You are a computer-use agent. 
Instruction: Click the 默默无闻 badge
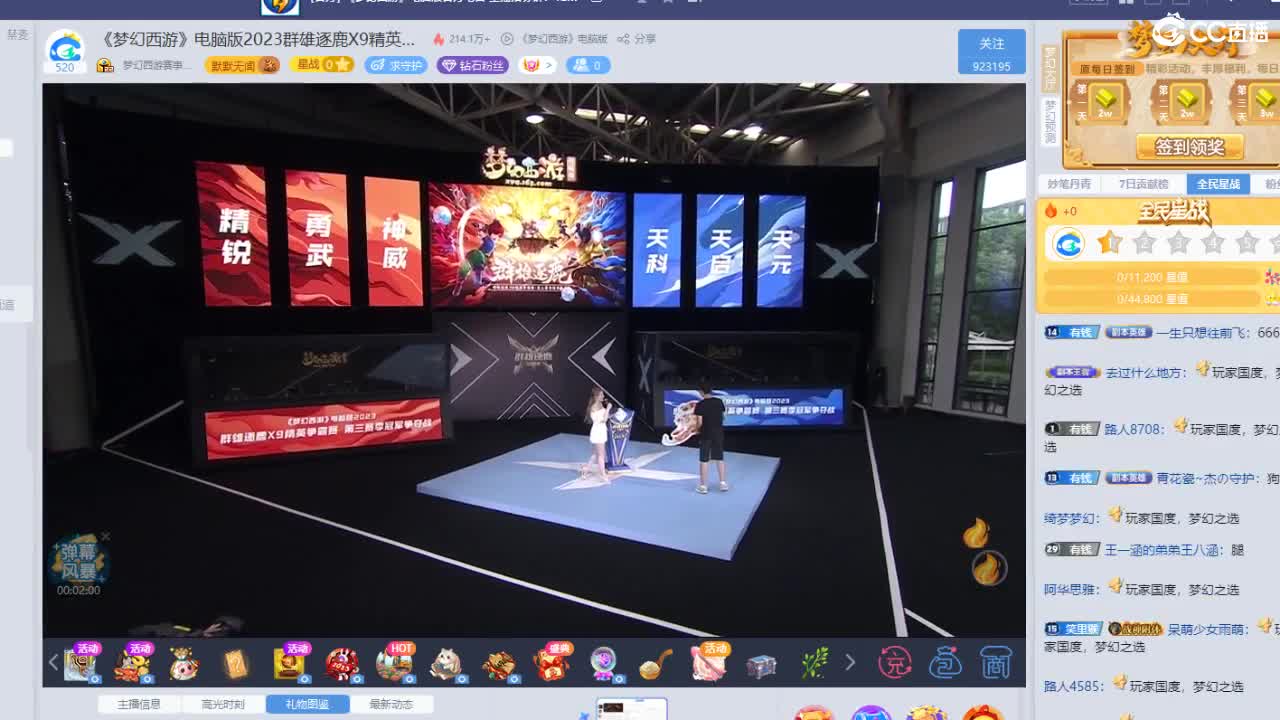pos(242,65)
